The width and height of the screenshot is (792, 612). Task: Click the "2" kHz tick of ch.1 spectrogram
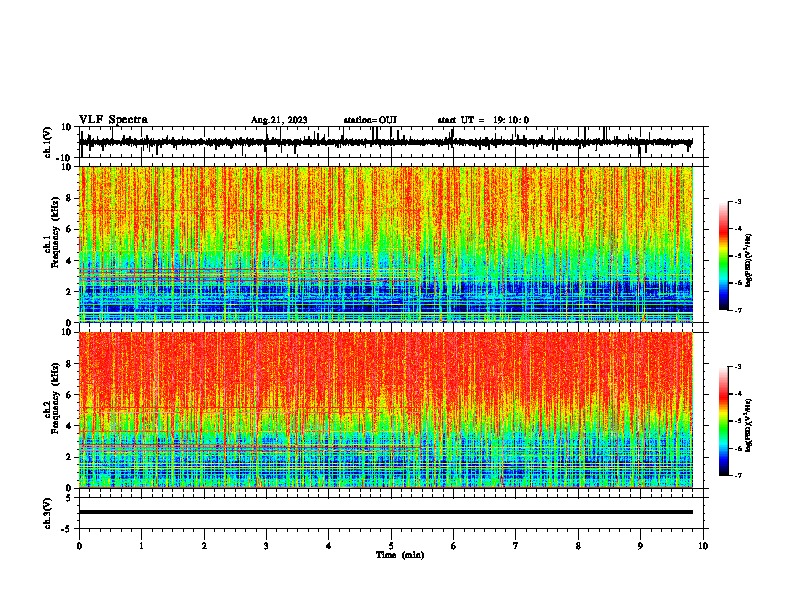click(69, 292)
